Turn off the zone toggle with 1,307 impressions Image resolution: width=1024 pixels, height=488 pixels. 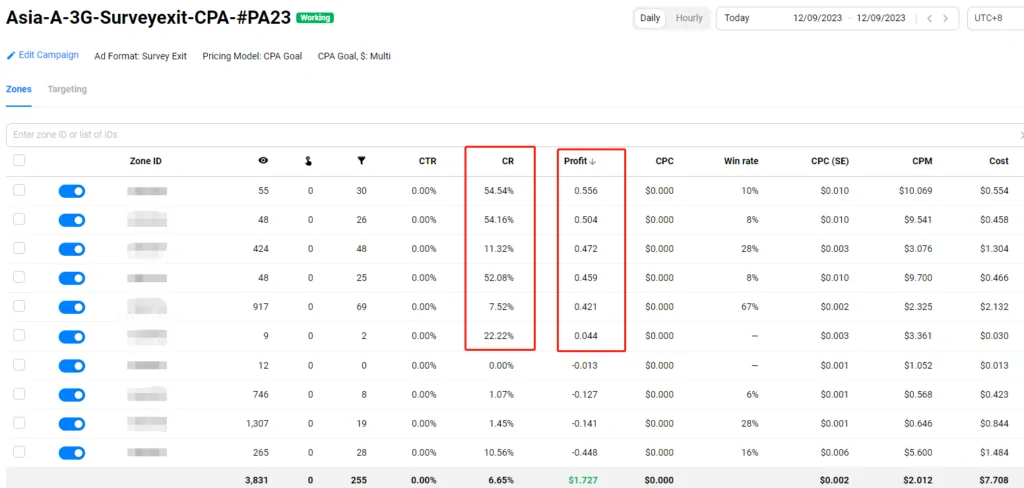pyautogui.click(x=72, y=424)
